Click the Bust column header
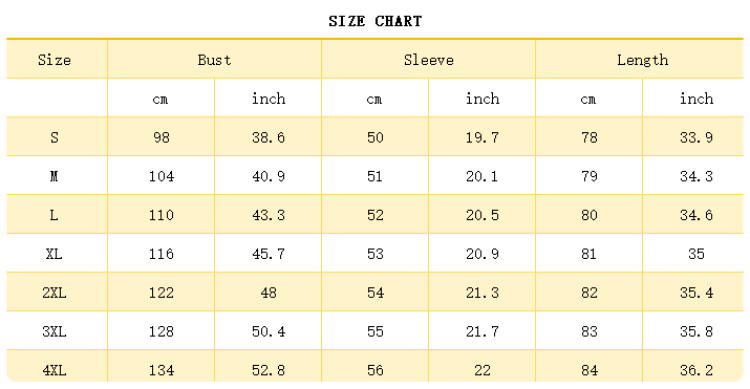Screen dimensions: 750x389 (x=214, y=60)
